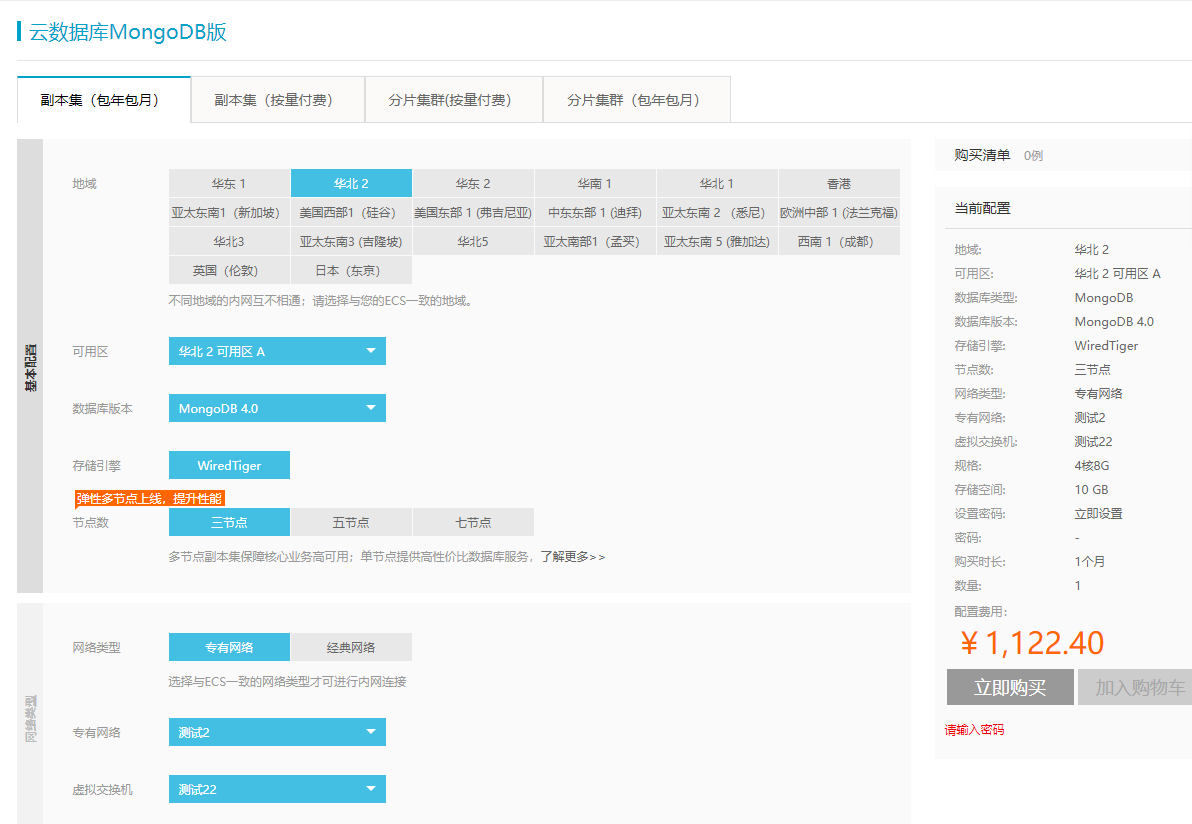Image resolution: width=1192 pixels, height=824 pixels.
Task: Open 购买清单 shopping list
Action: click(x=982, y=155)
